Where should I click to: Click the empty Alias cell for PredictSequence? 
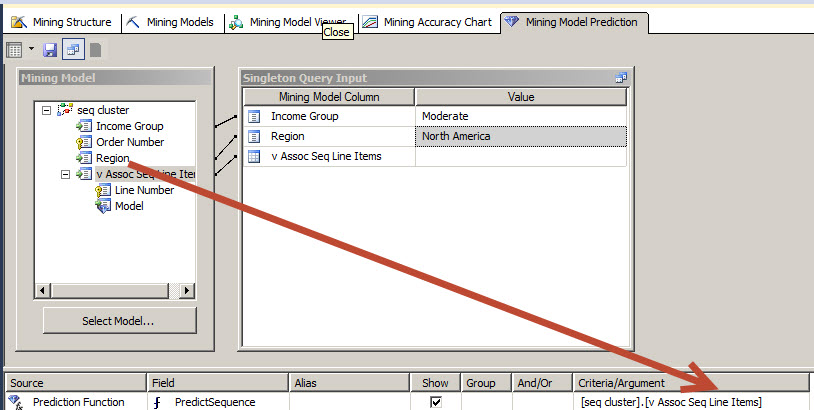pyautogui.click(x=349, y=402)
